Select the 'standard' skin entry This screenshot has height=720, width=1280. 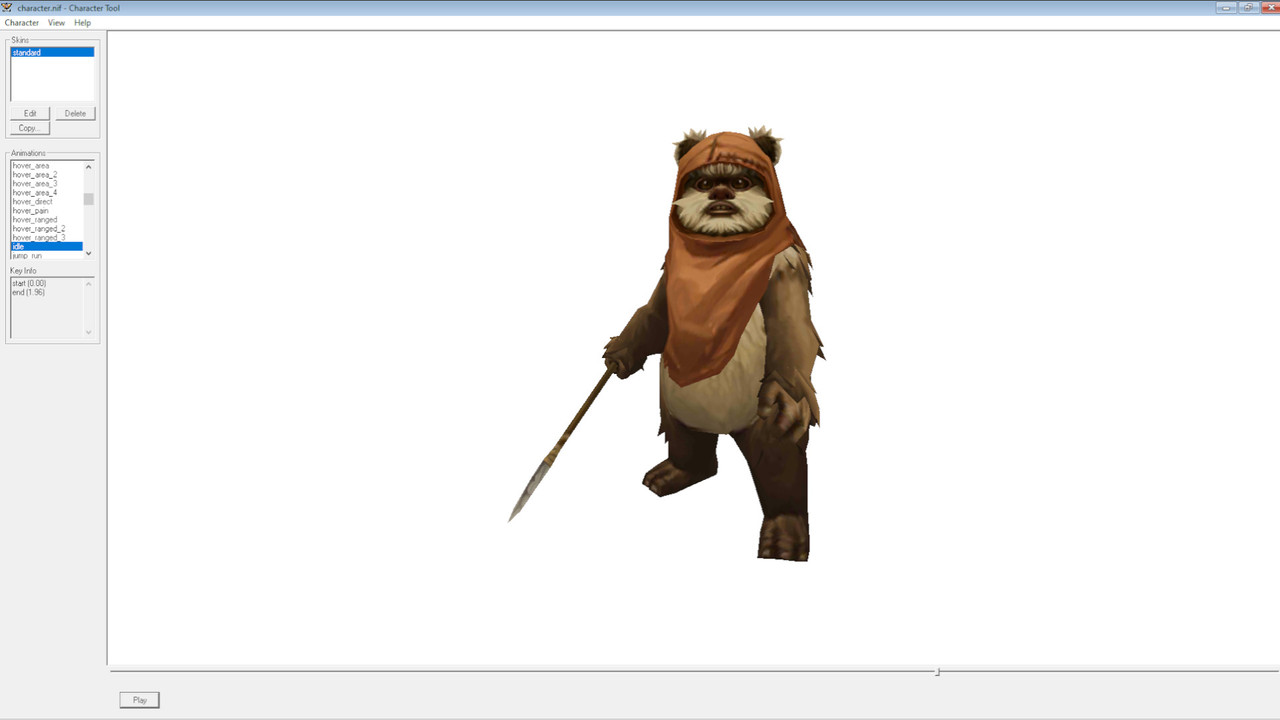point(52,52)
